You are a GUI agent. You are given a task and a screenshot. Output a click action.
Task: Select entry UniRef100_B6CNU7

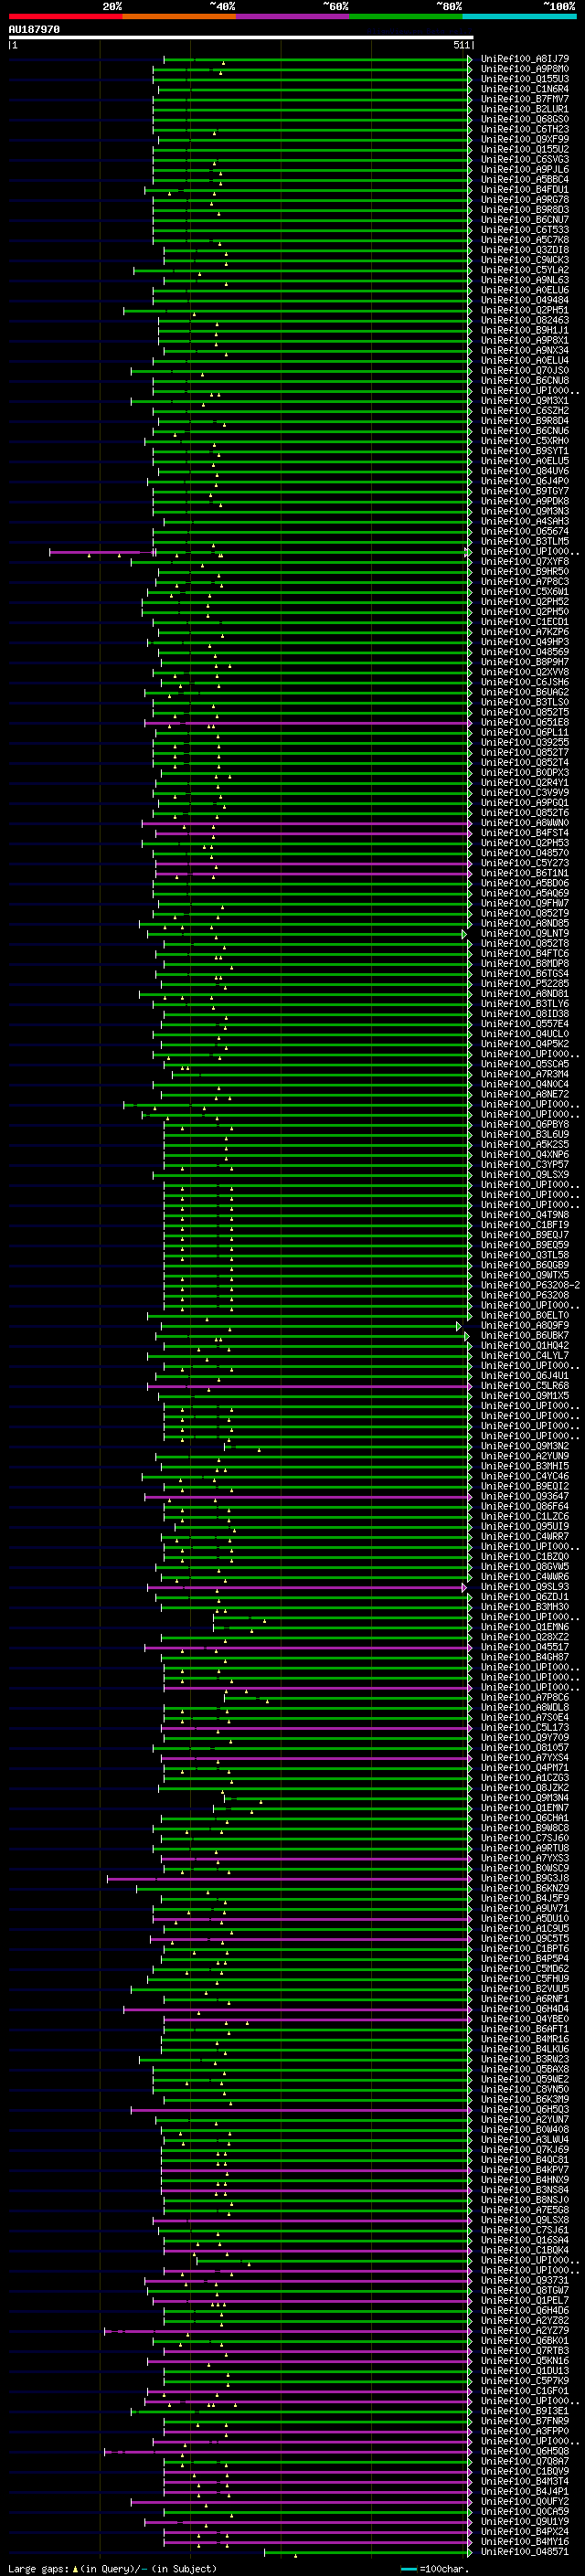point(525,220)
